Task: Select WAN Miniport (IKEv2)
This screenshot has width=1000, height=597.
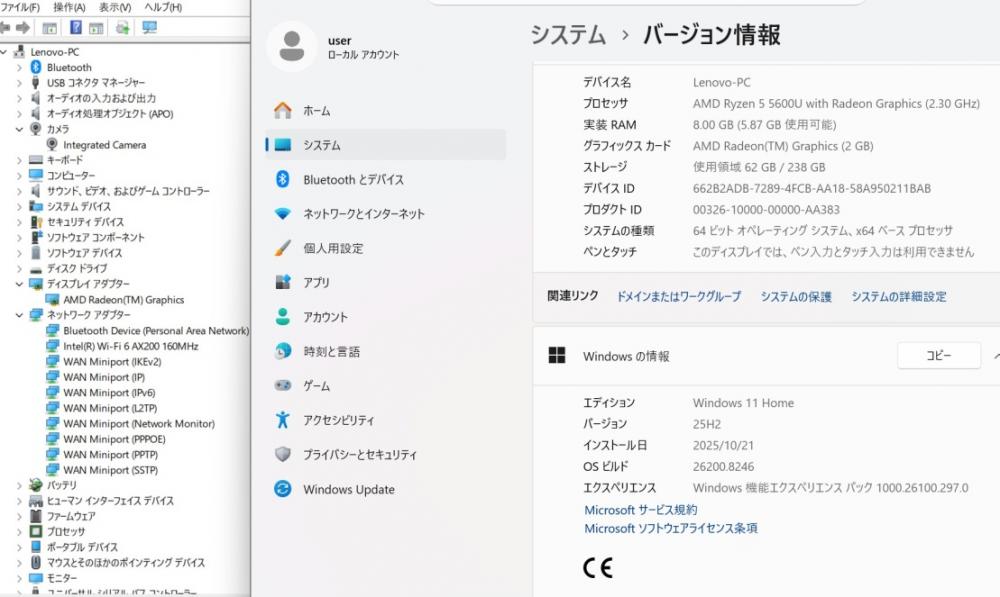Action: (x=112, y=362)
